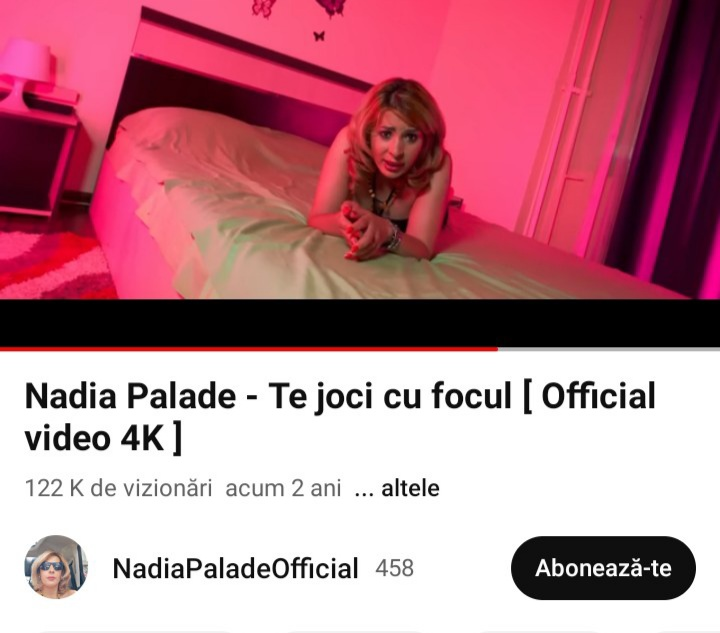Expand details by clicking the video title
The height and width of the screenshot is (633, 720).
[x=340, y=417]
